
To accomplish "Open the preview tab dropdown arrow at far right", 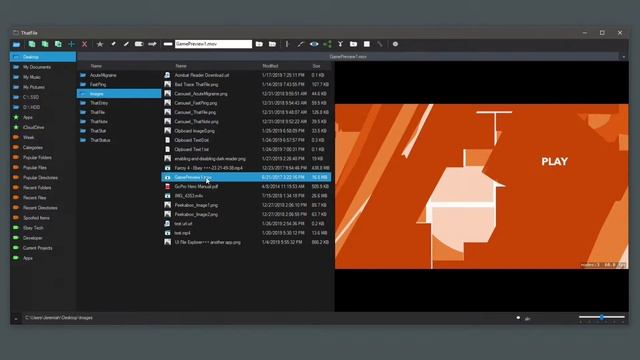I will pos(624,57).
